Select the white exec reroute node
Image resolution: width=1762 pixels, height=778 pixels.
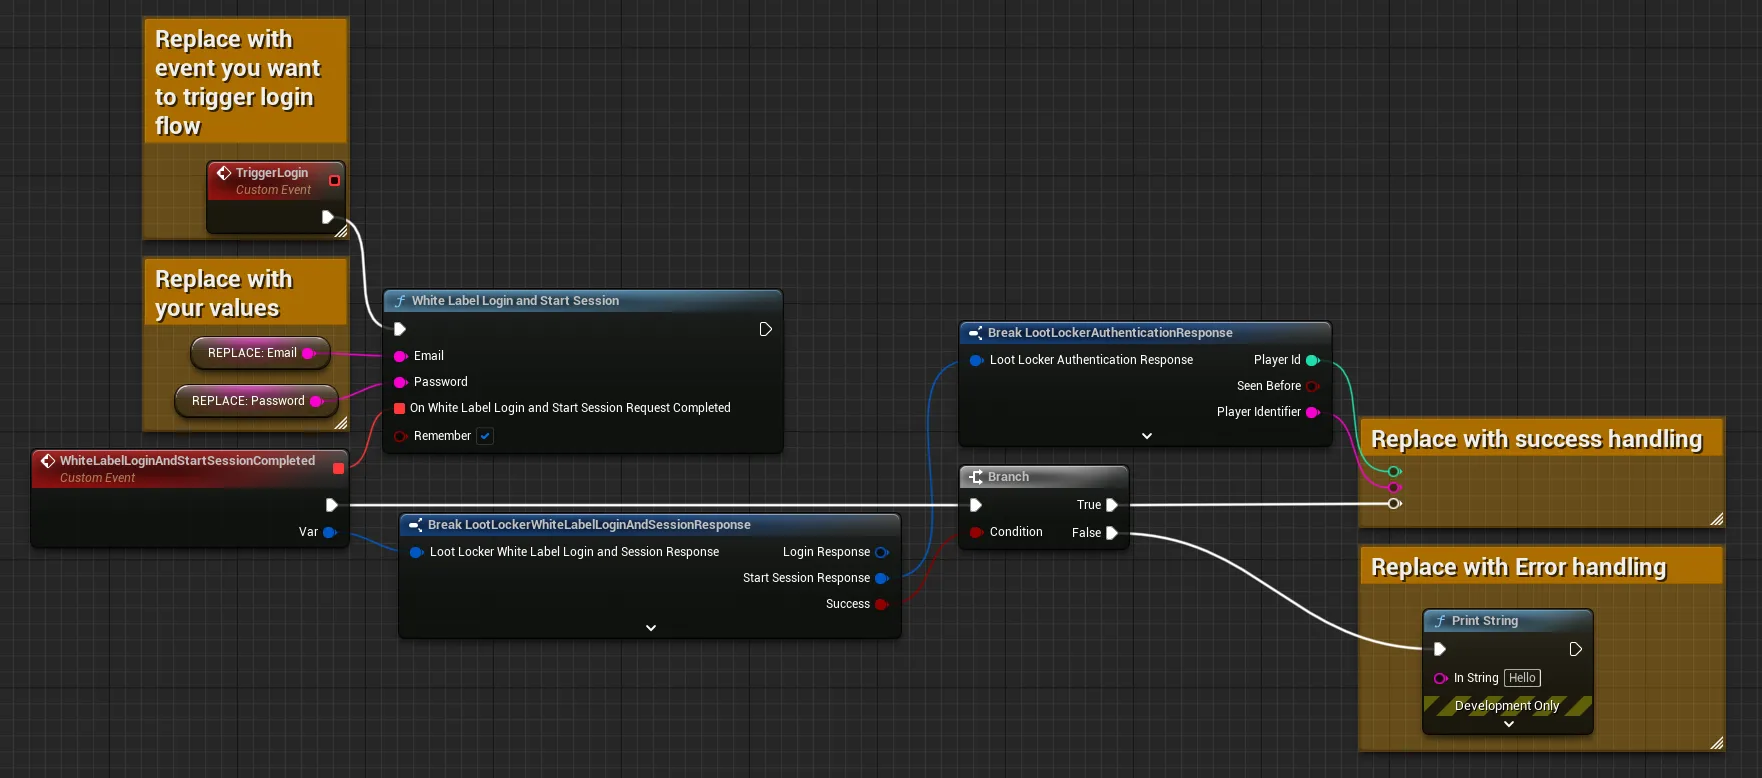pos(1394,503)
